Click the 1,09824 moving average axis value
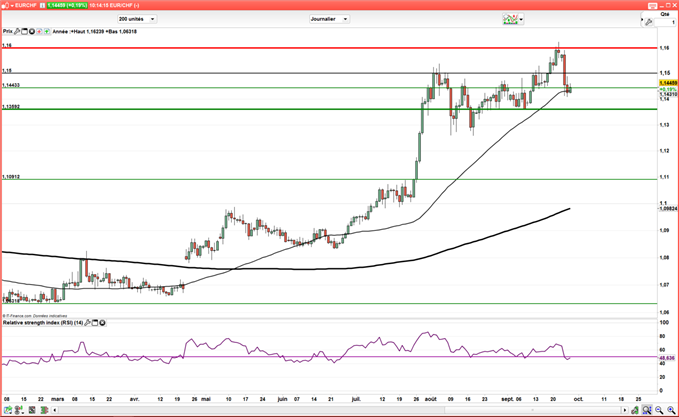 [668, 209]
